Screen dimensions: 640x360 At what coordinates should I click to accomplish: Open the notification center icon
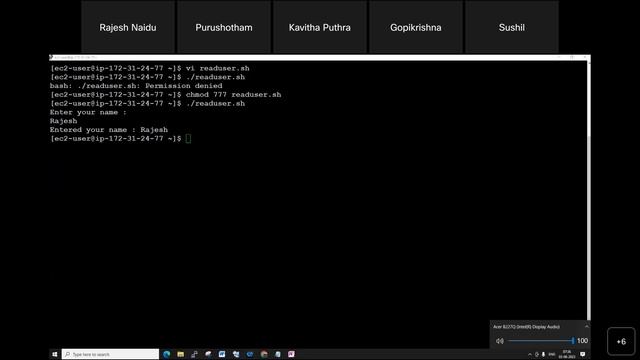[583, 354]
